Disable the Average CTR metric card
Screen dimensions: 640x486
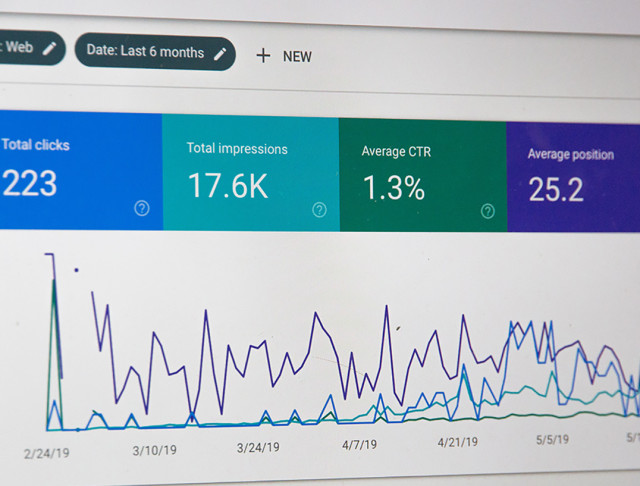[x=422, y=174]
